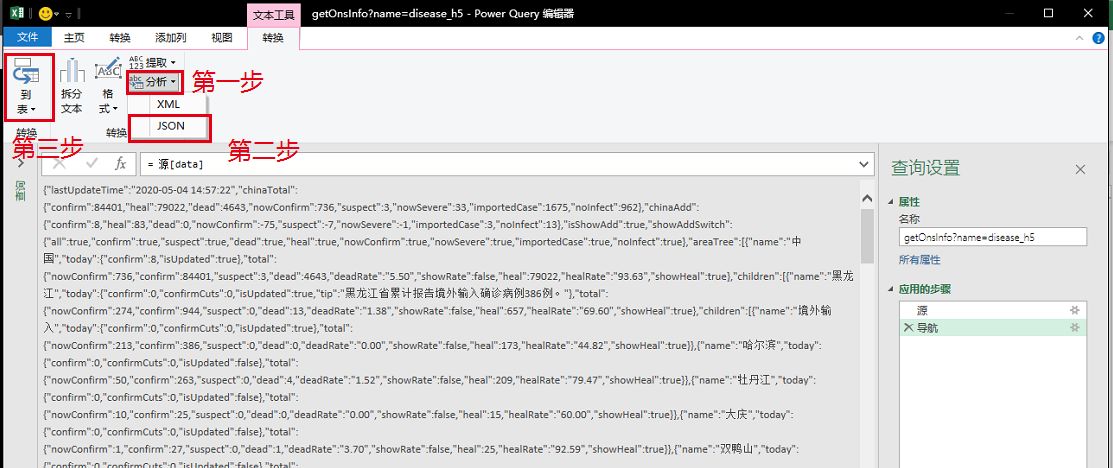Click the 到表 convert-to-table icon
The width and height of the screenshot is (1113, 468).
click(x=26, y=71)
